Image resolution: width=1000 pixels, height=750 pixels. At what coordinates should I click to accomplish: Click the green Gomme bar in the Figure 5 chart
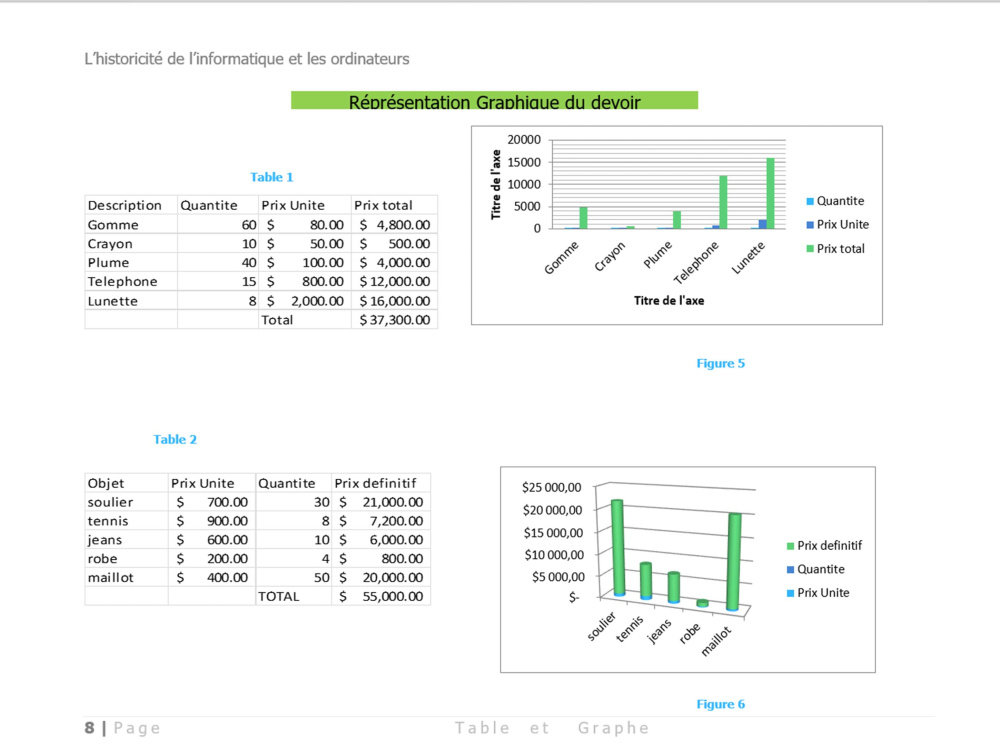584,217
